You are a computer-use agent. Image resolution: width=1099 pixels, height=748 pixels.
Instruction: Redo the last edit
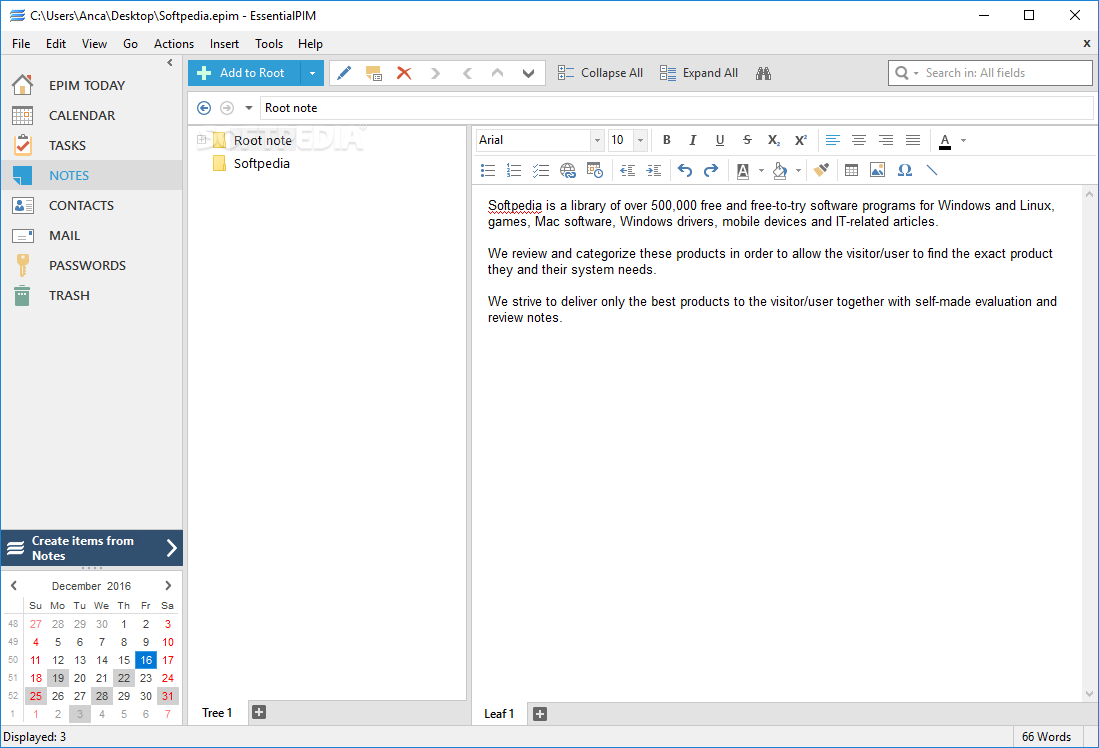coord(711,170)
